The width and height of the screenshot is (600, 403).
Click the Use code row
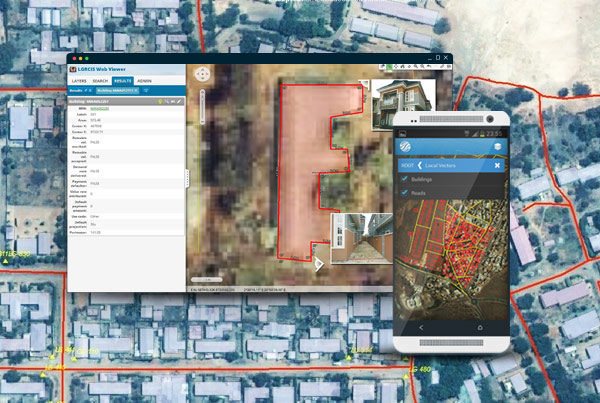pos(126,217)
